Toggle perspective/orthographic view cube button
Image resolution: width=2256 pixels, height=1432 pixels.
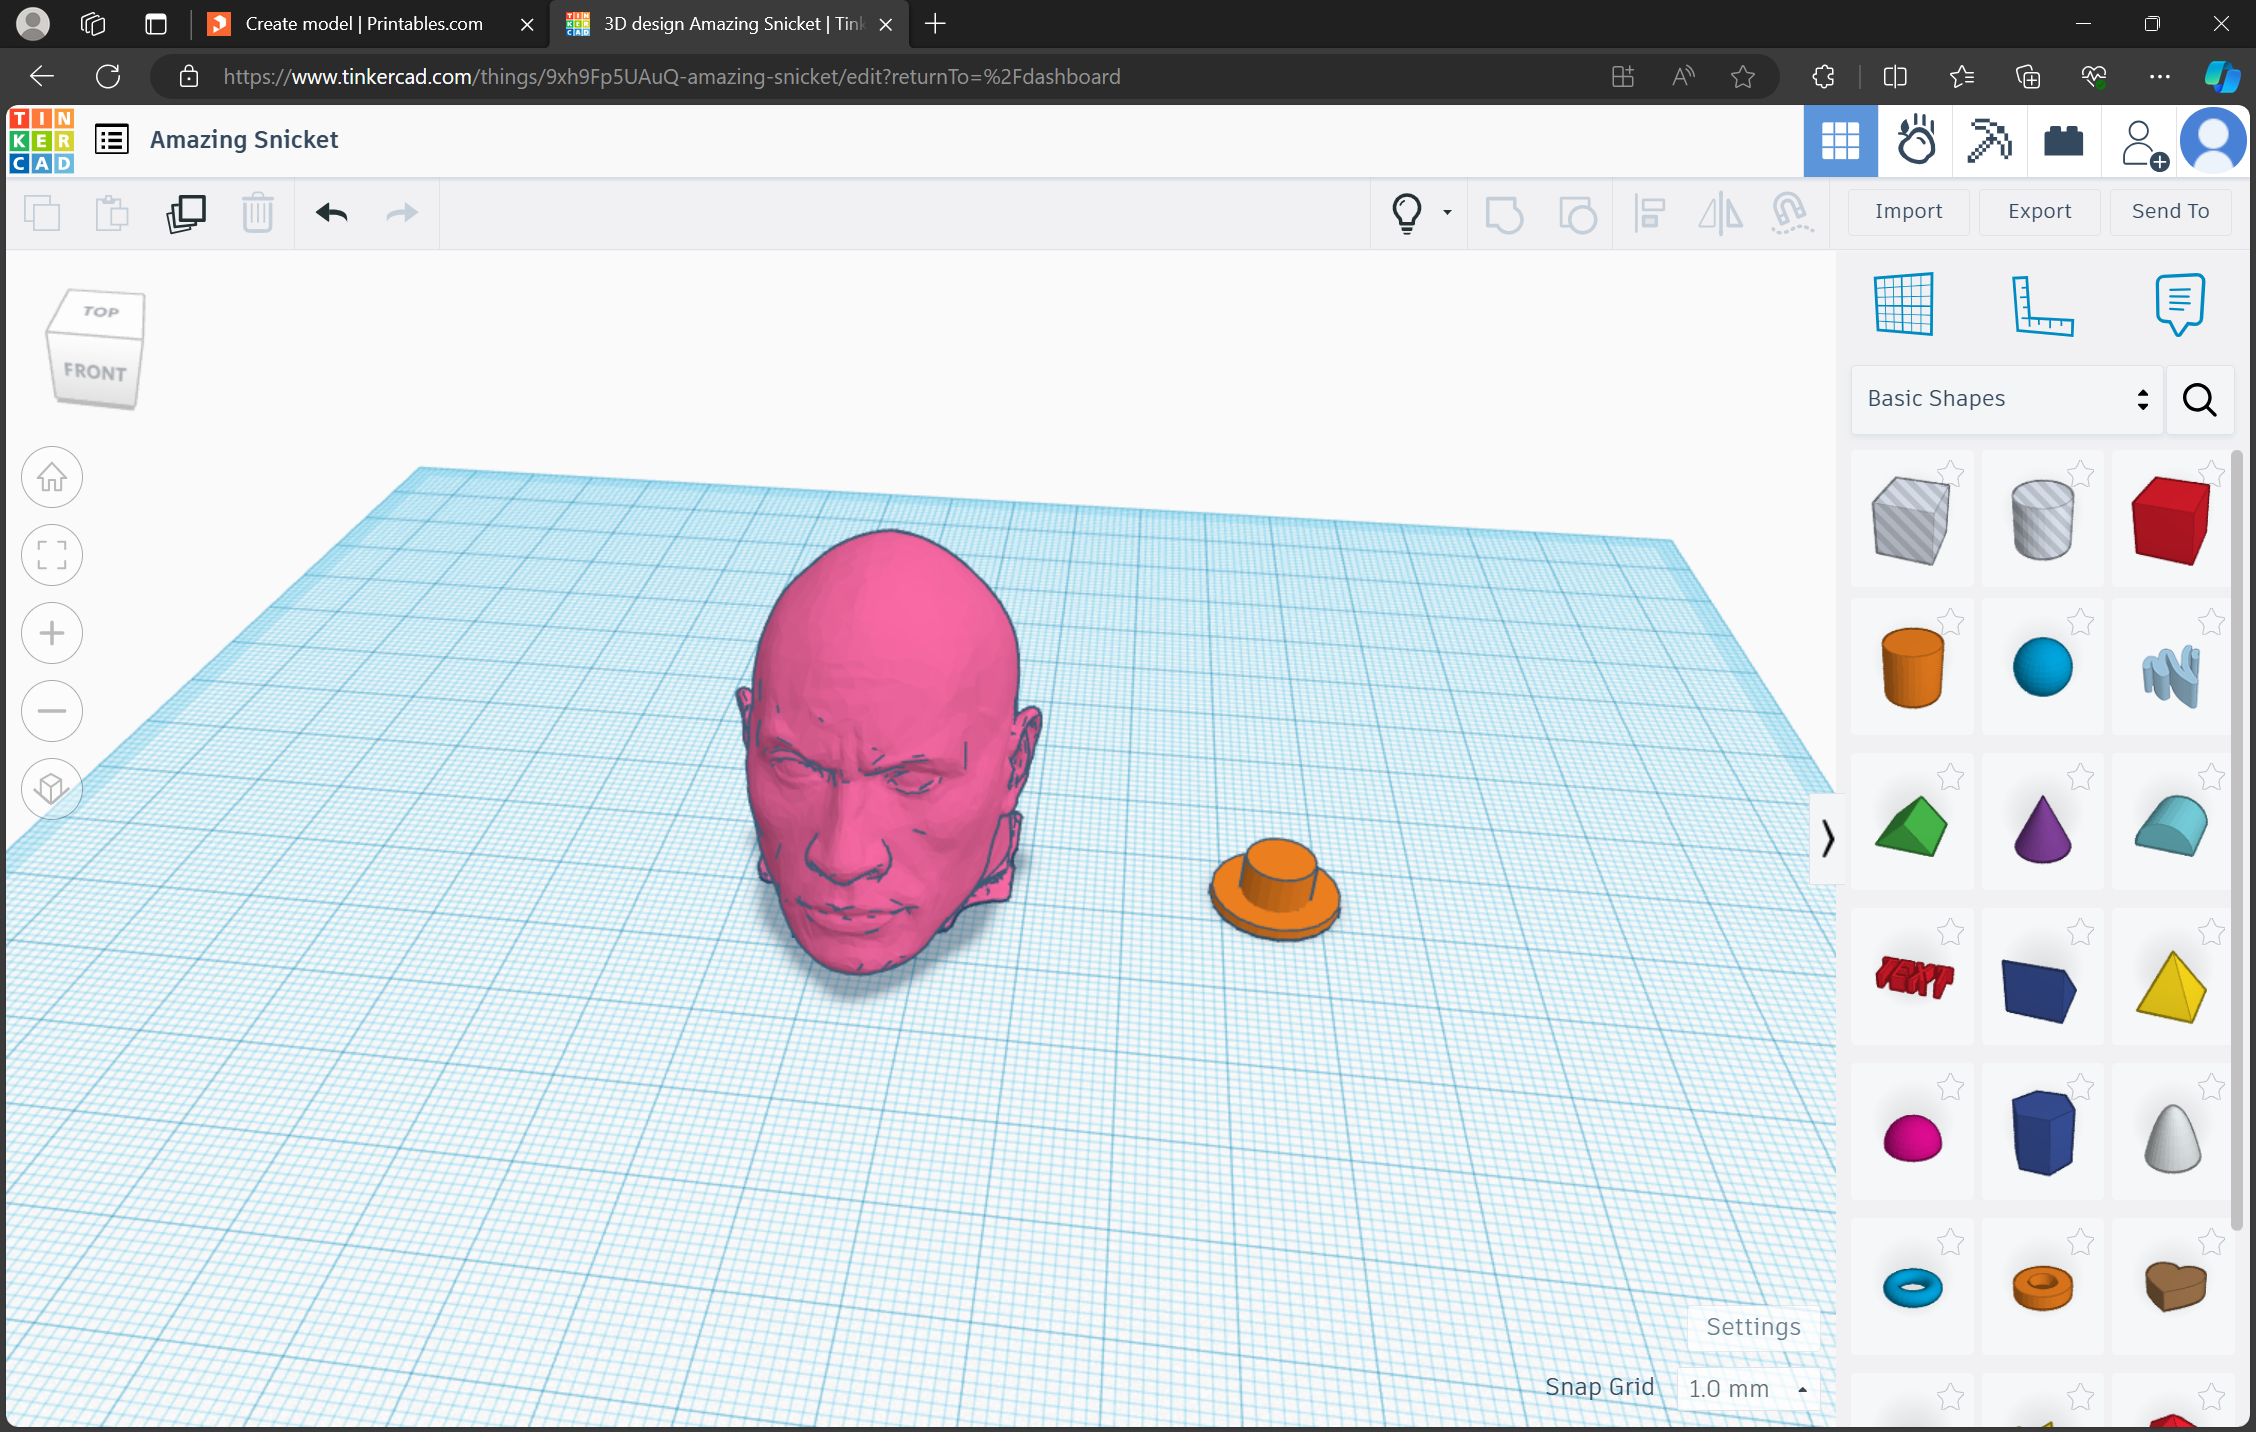click(x=52, y=789)
